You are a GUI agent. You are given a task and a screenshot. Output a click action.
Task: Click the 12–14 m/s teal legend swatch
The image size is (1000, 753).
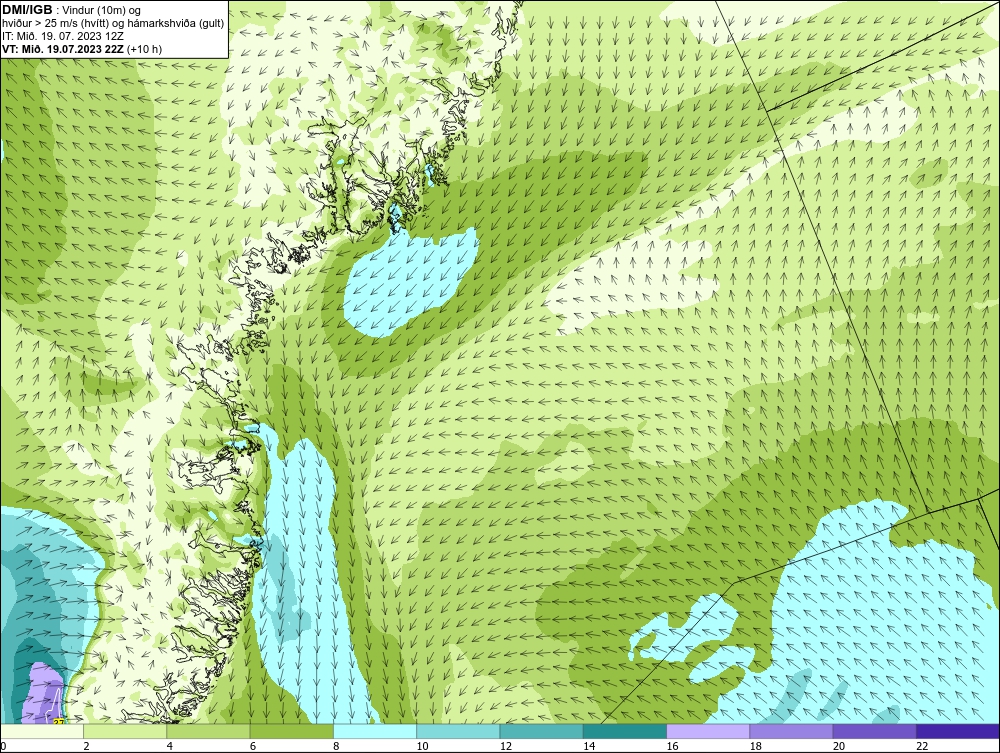[541, 731]
